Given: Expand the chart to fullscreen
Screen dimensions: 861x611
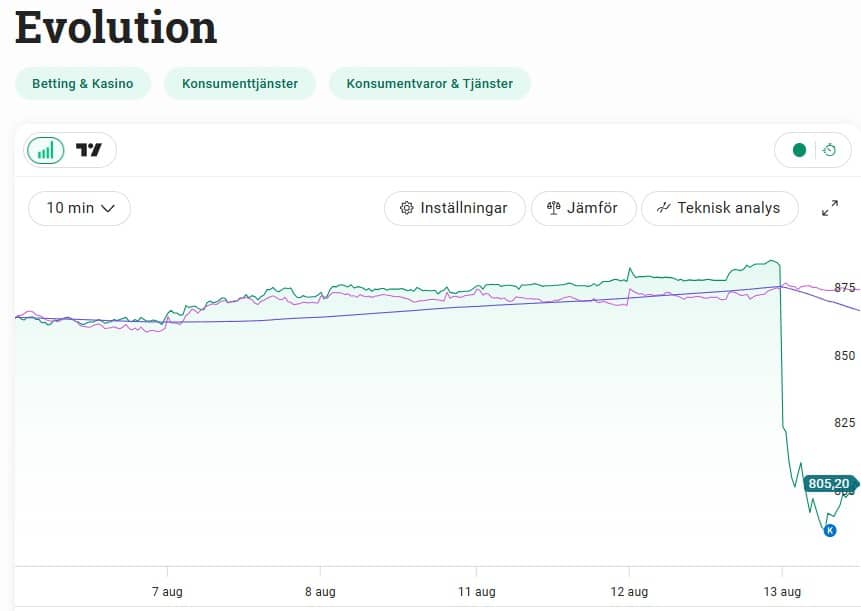Looking at the screenshot, I should (x=829, y=208).
